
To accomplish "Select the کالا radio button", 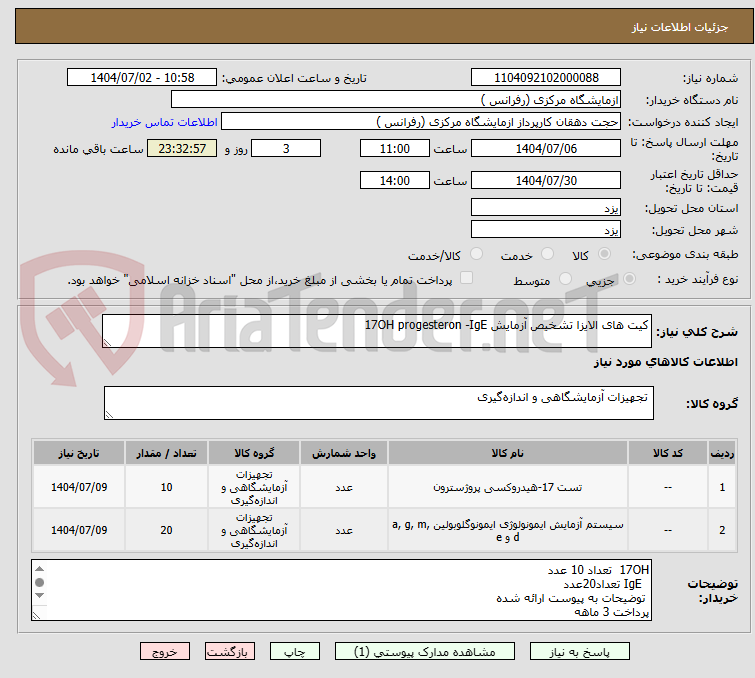I will pyautogui.click(x=604, y=254).
